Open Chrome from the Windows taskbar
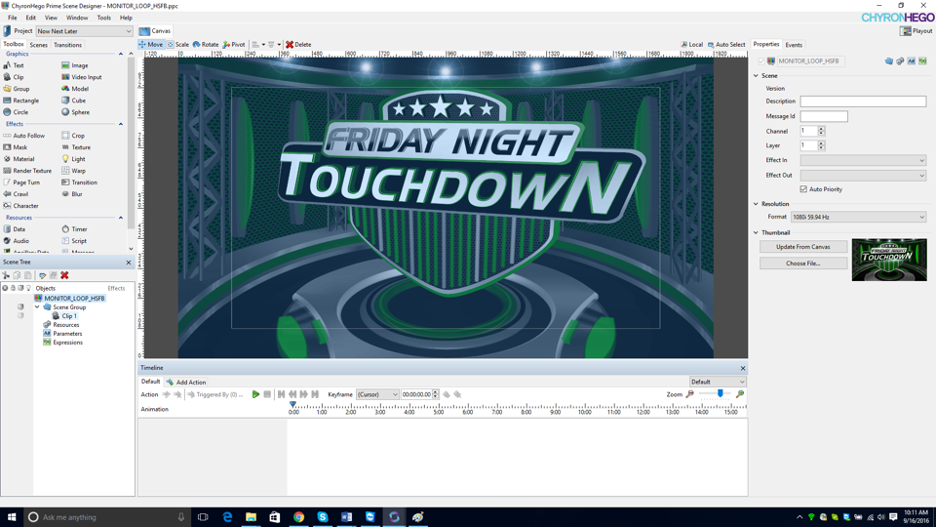 [x=298, y=517]
